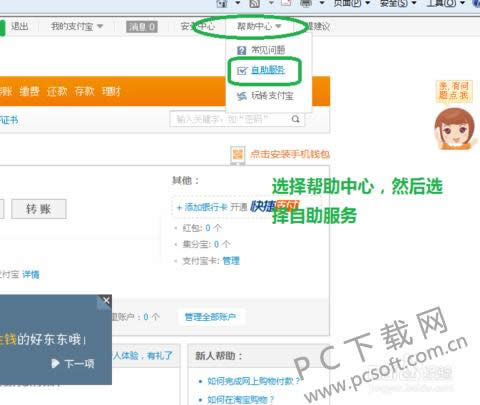The image size is (480, 405).
Task: Click the 点击安装手机钱包 phone icon
Action: 238,154
